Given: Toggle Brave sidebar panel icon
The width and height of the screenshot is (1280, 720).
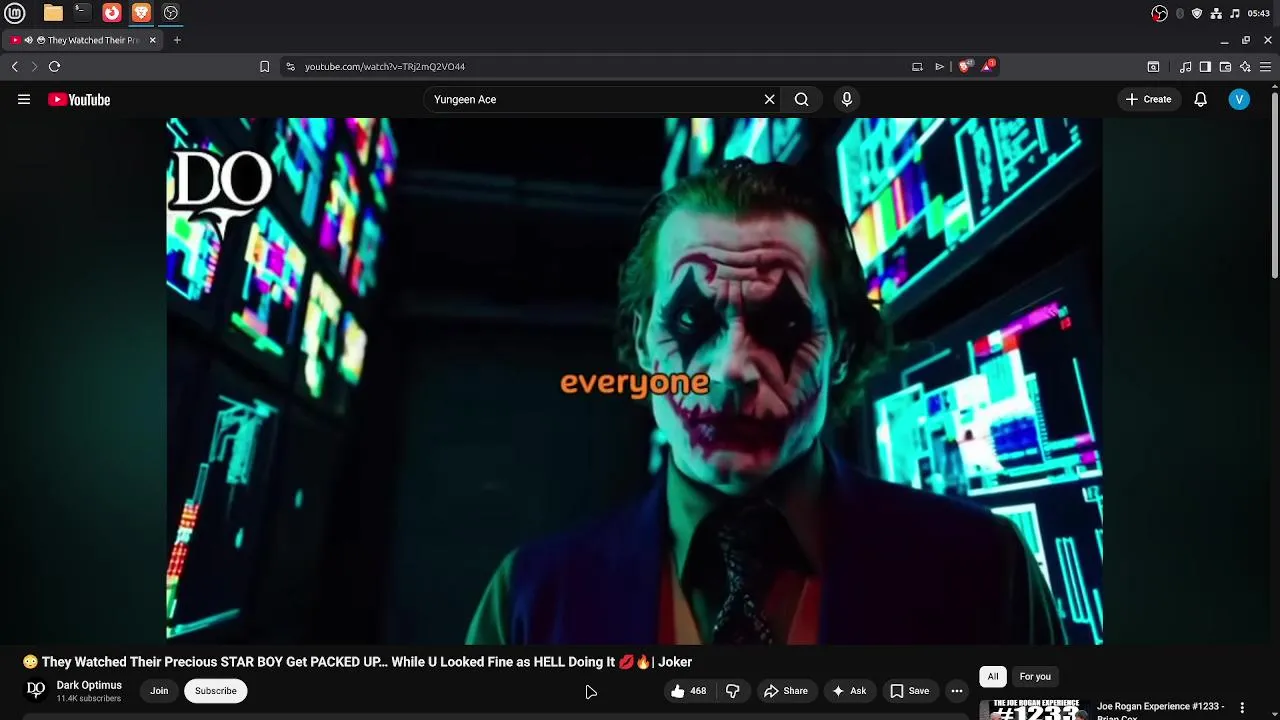Looking at the screenshot, I should [x=1205, y=67].
